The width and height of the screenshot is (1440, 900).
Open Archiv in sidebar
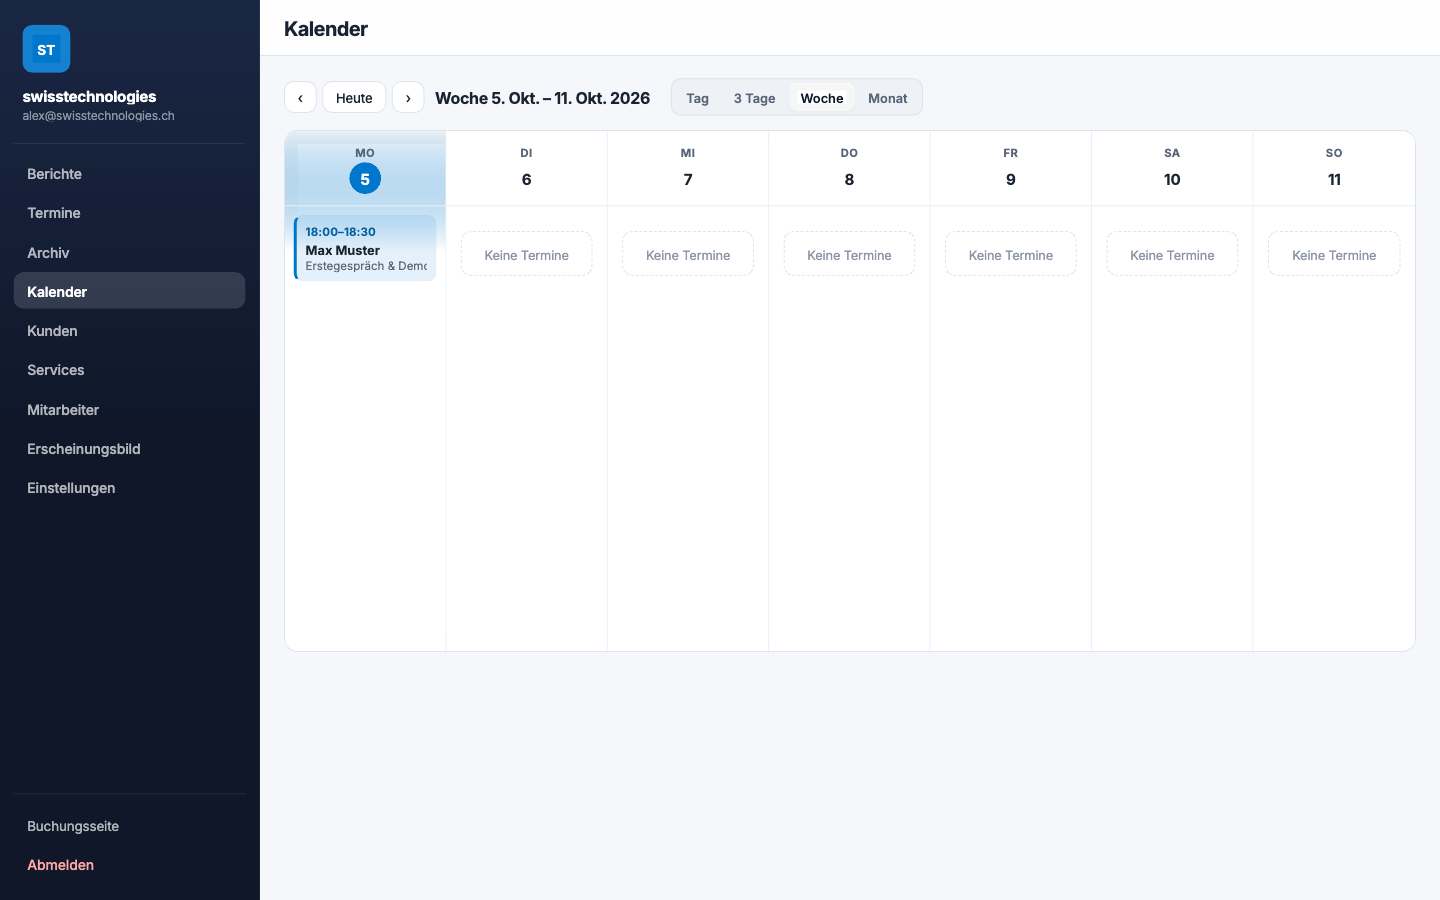129,253
